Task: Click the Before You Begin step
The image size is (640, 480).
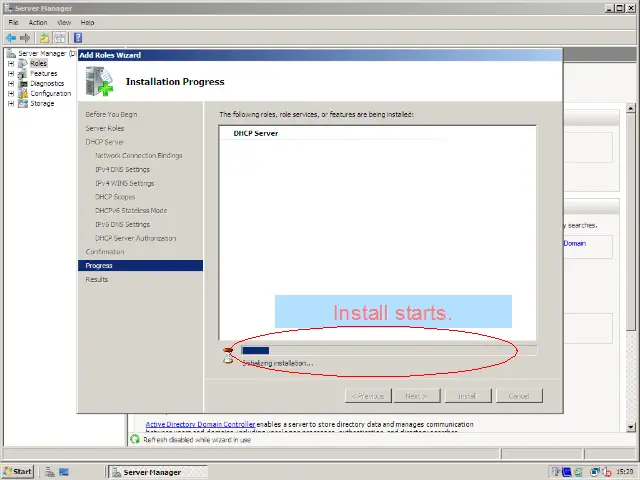Action: 111,114
